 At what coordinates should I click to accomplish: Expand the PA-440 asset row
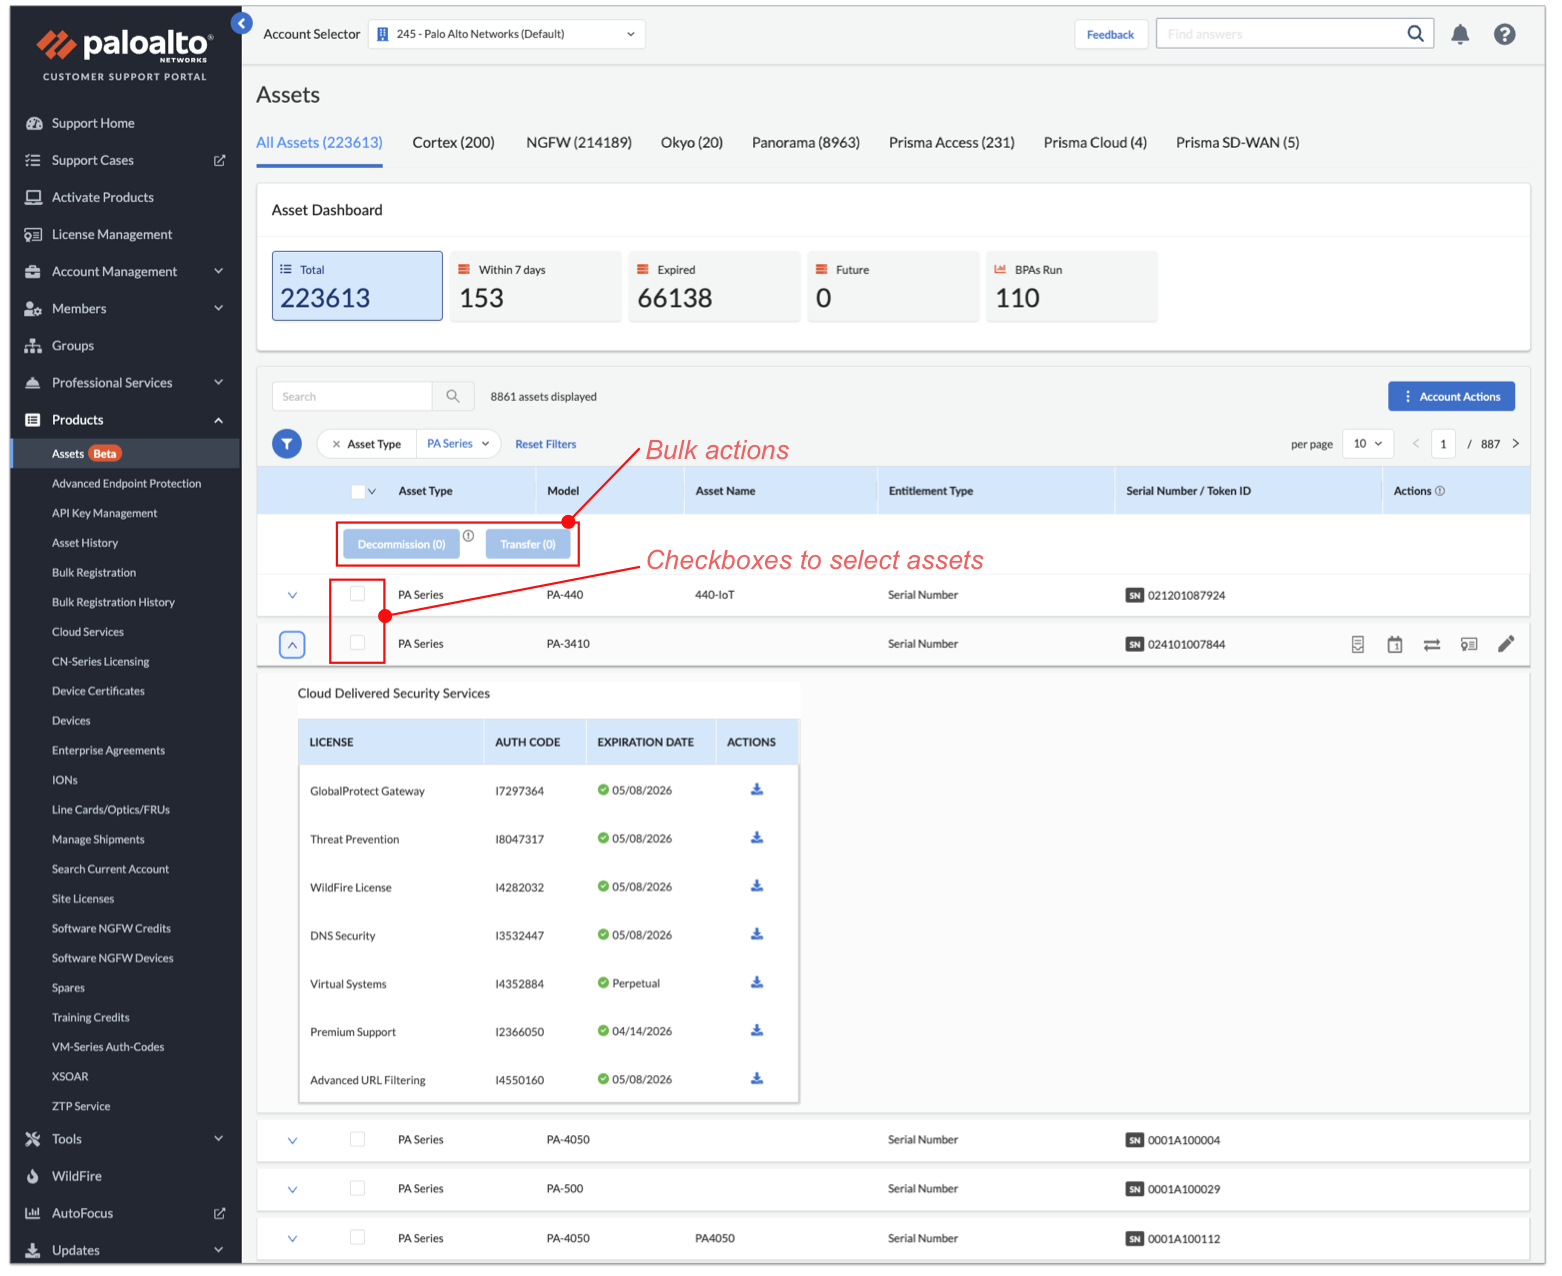[x=292, y=595]
